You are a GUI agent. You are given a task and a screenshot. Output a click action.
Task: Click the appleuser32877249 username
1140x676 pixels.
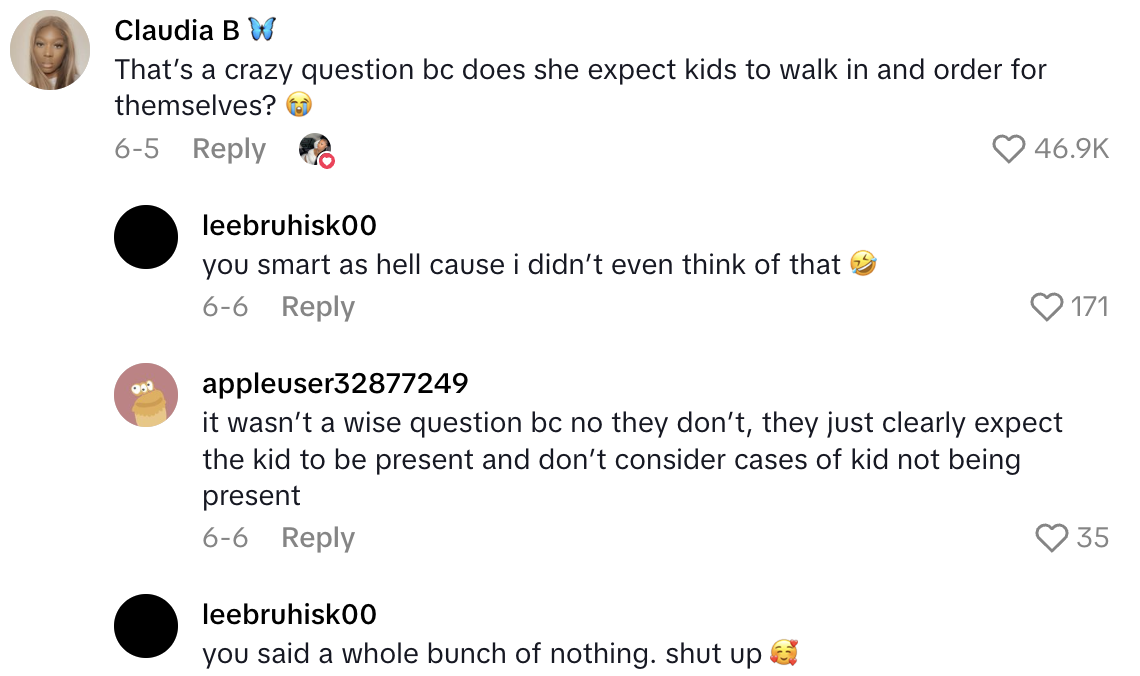(335, 383)
